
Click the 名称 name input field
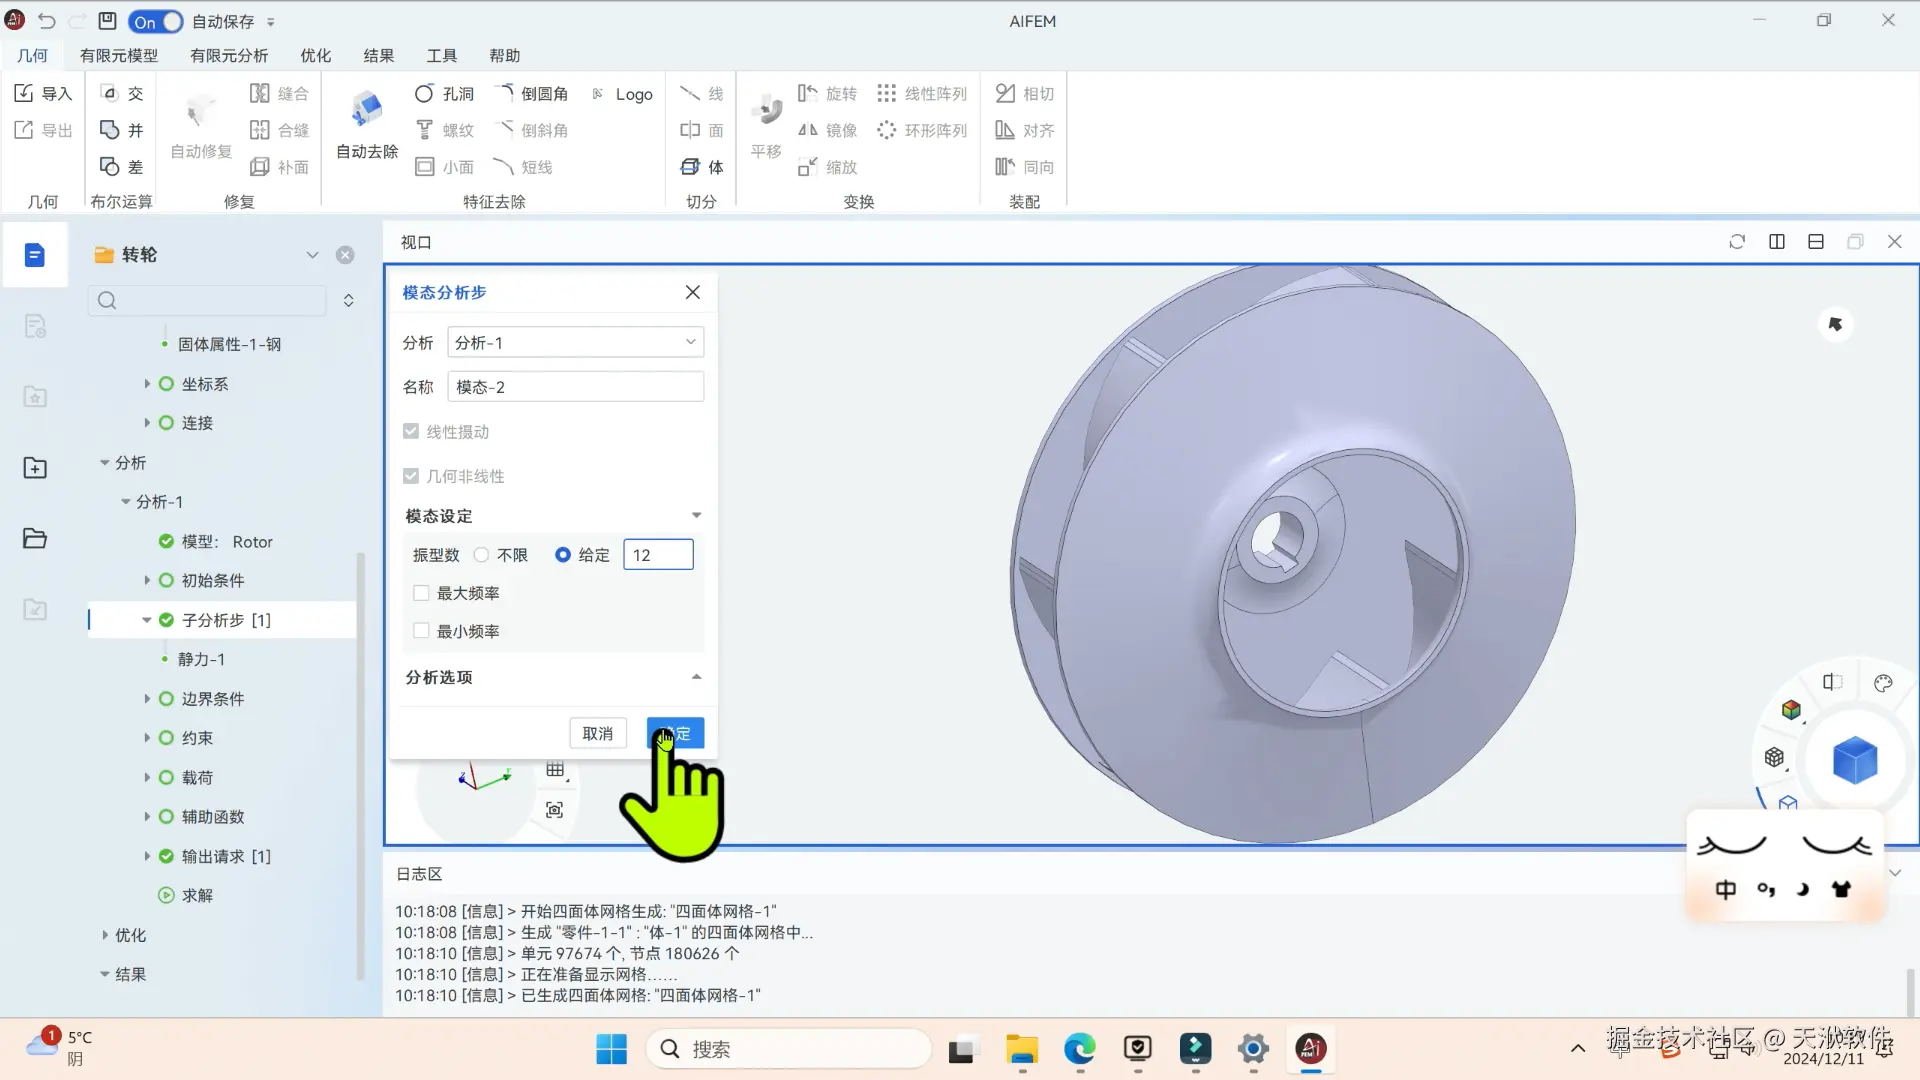(575, 387)
